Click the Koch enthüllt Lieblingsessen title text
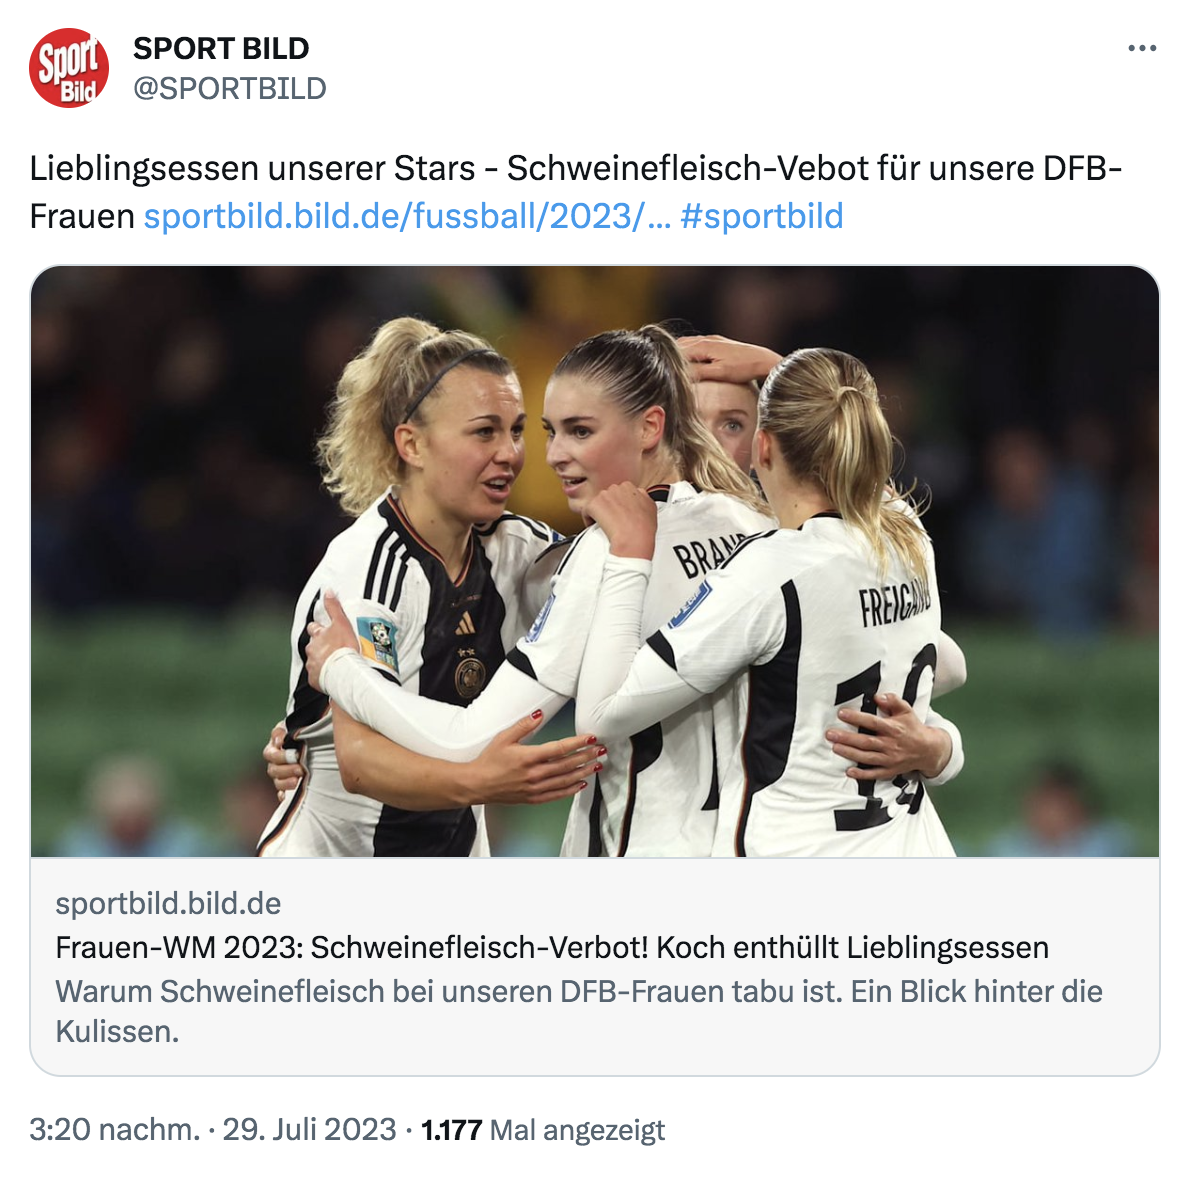 click(852, 947)
